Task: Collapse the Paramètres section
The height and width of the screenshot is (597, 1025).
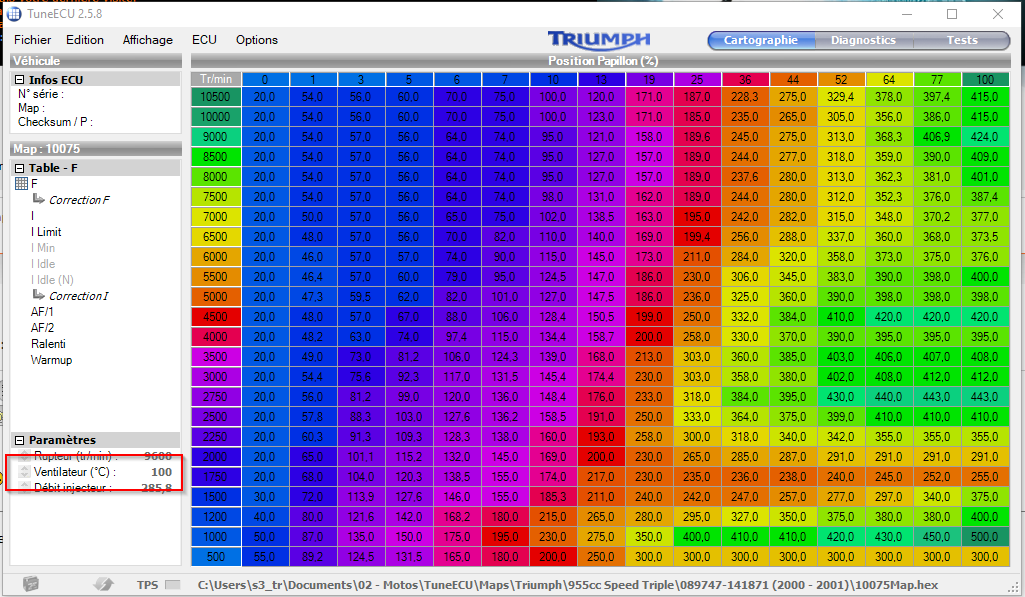Action: tap(19, 440)
